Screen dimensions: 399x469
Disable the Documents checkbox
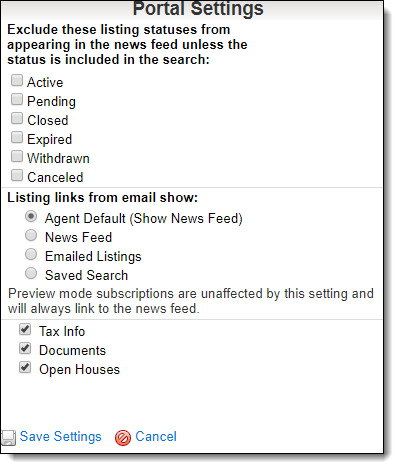25,348
